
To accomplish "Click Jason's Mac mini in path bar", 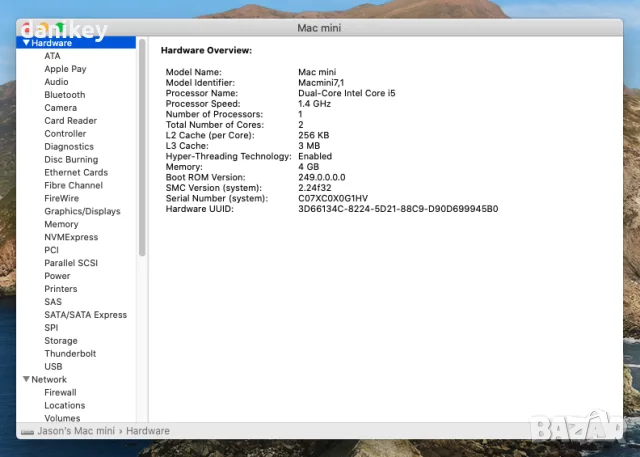I will 76,431.
